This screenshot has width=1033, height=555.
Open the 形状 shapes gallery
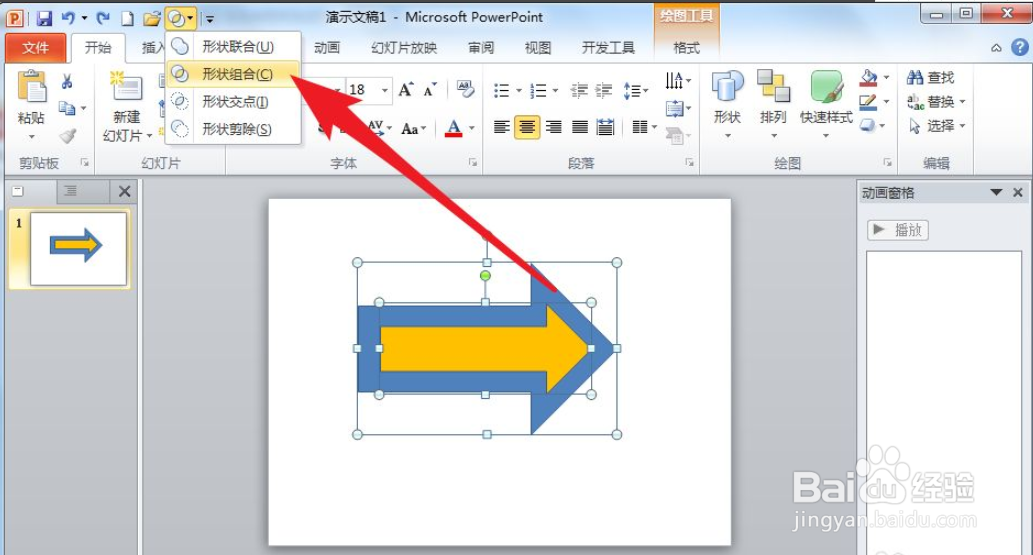click(727, 102)
